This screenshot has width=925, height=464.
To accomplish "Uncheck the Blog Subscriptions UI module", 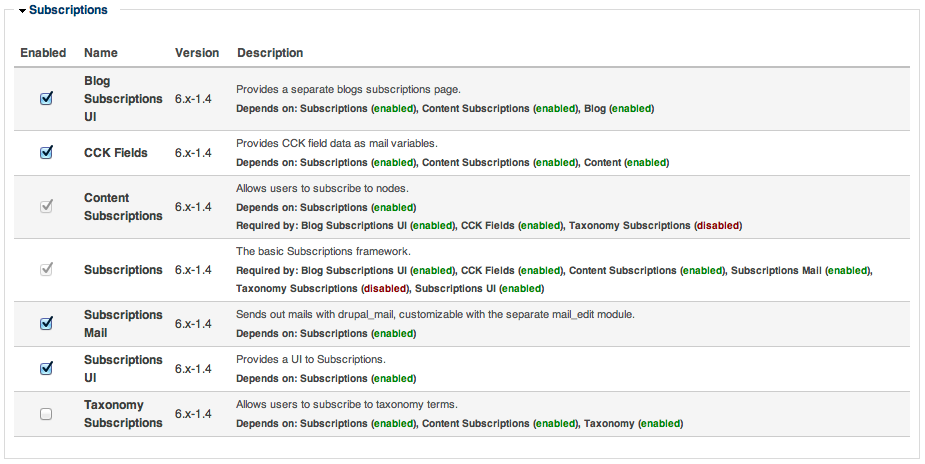I will tap(46, 98).
